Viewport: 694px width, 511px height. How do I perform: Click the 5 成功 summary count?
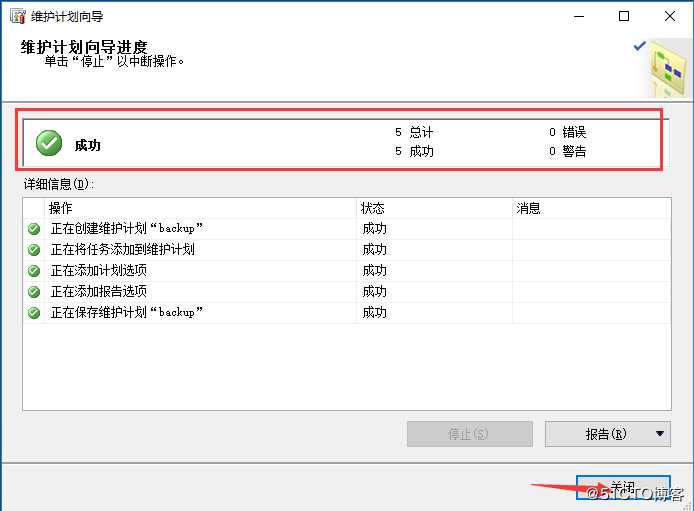tap(414, 151)
